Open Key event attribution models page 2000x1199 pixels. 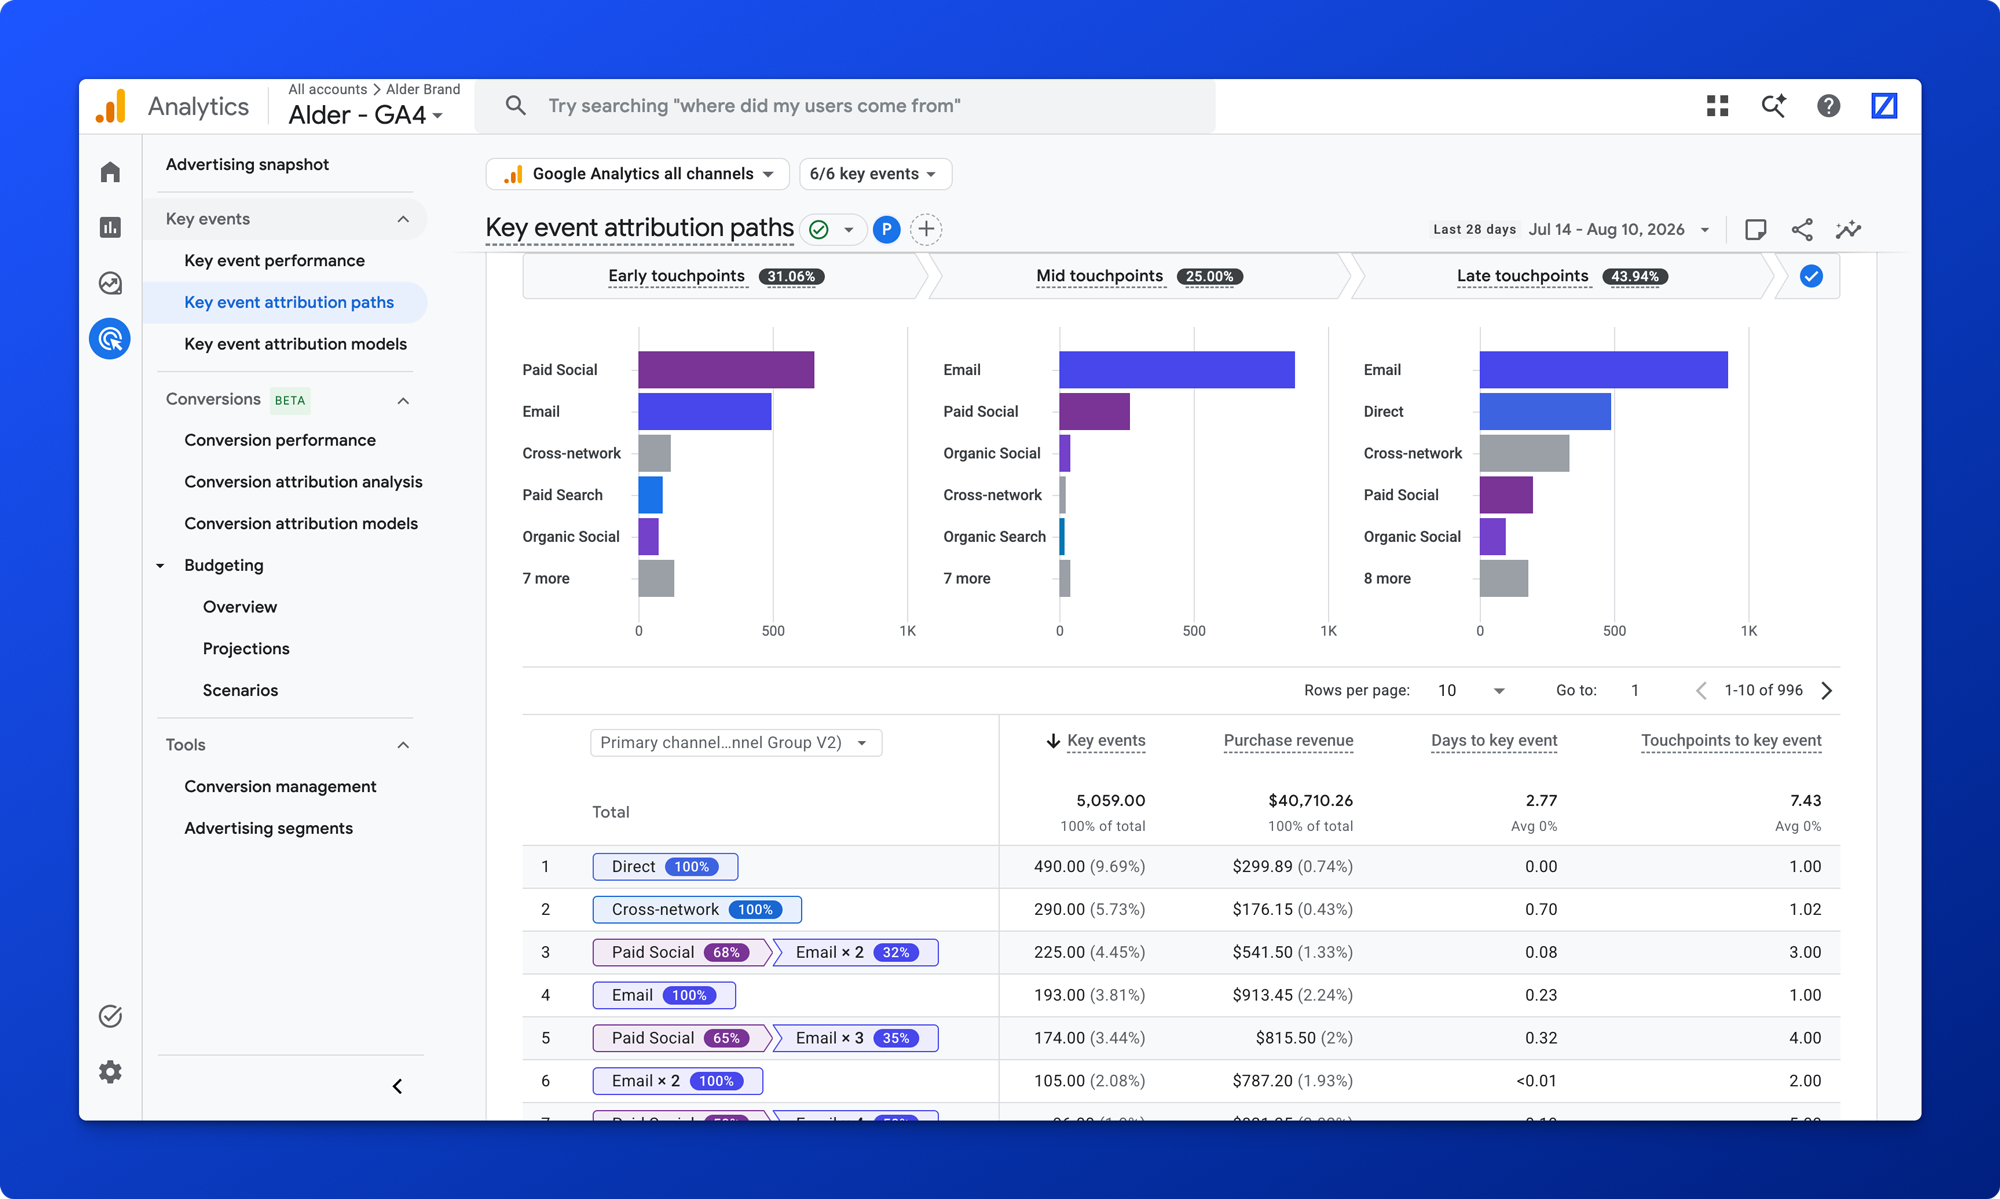pos(295,344)
